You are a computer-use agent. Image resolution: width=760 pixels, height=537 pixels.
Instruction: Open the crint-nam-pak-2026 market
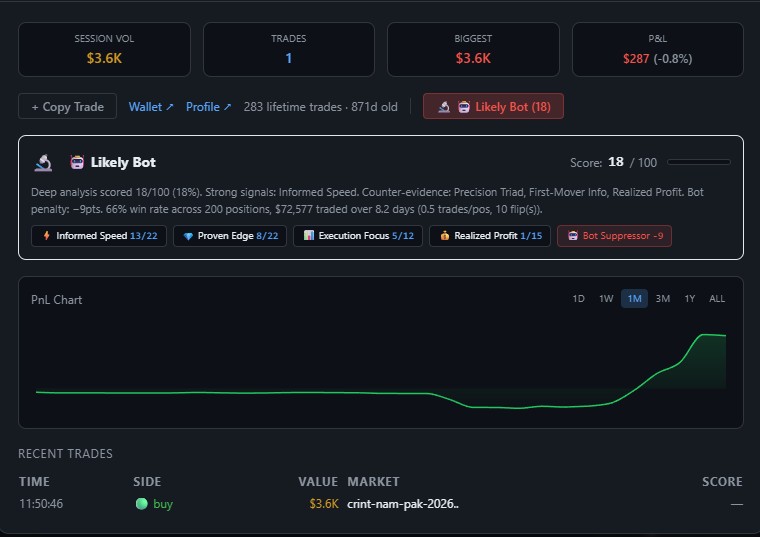coord(403,504)
